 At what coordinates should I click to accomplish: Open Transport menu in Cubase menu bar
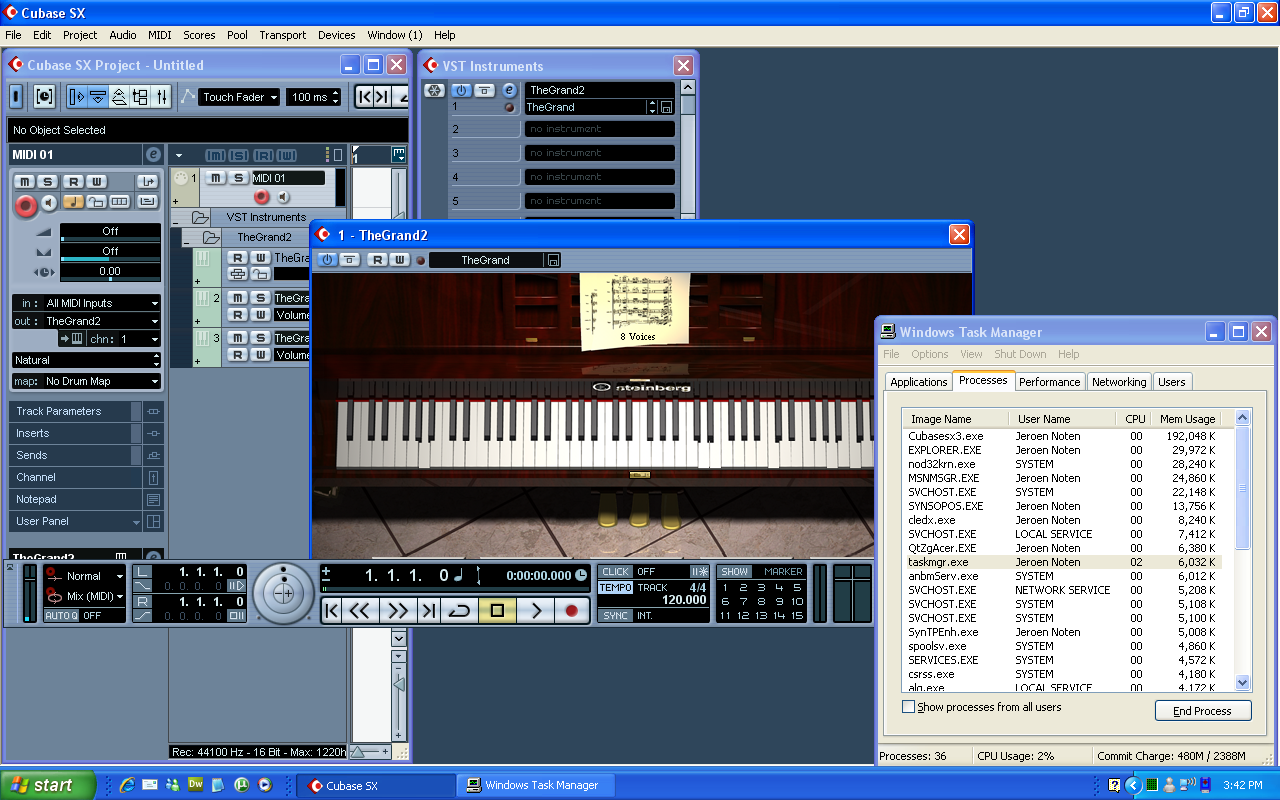coord(283,35)
